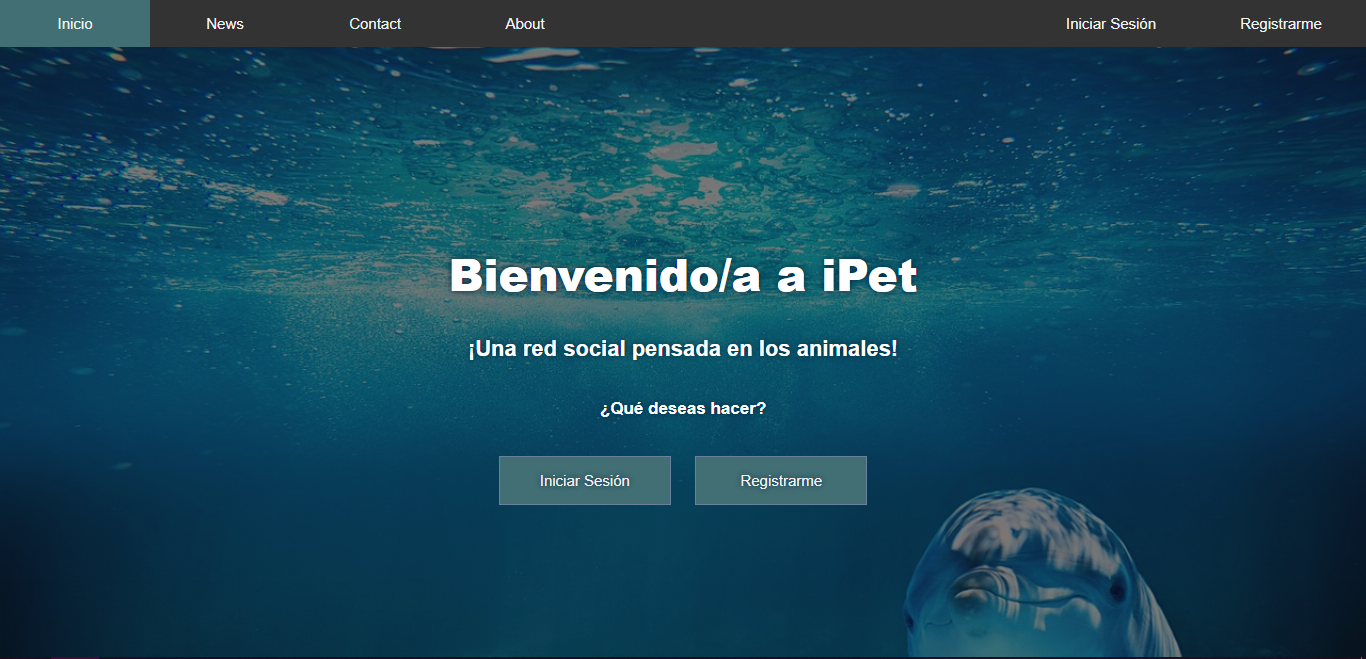The height and width of the screenshot is (659, 1366).
Task: Click the '¡Una red social pensada en los animales!' subtitle
Action: pos(683,349)
